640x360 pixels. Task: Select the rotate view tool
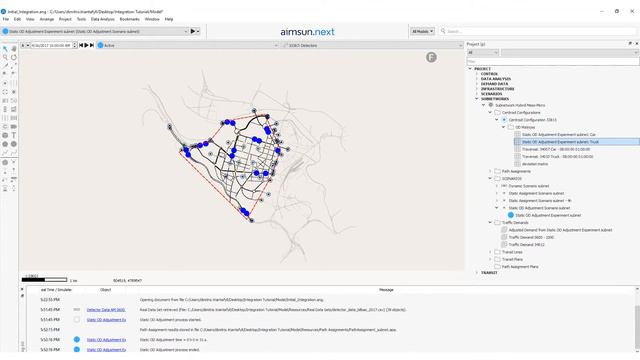pos(14,57)
